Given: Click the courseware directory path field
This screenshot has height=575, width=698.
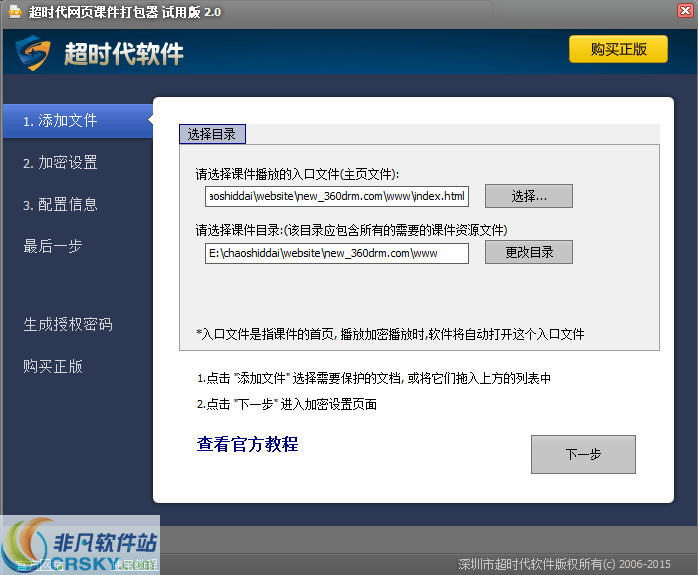Looking at the screenshot, I should tap(337, 253).
